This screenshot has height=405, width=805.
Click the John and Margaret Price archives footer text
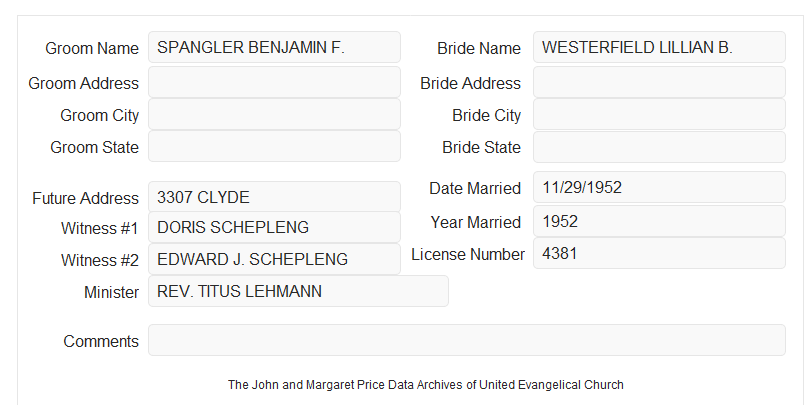pyautogui.click(x=426, y=385)
